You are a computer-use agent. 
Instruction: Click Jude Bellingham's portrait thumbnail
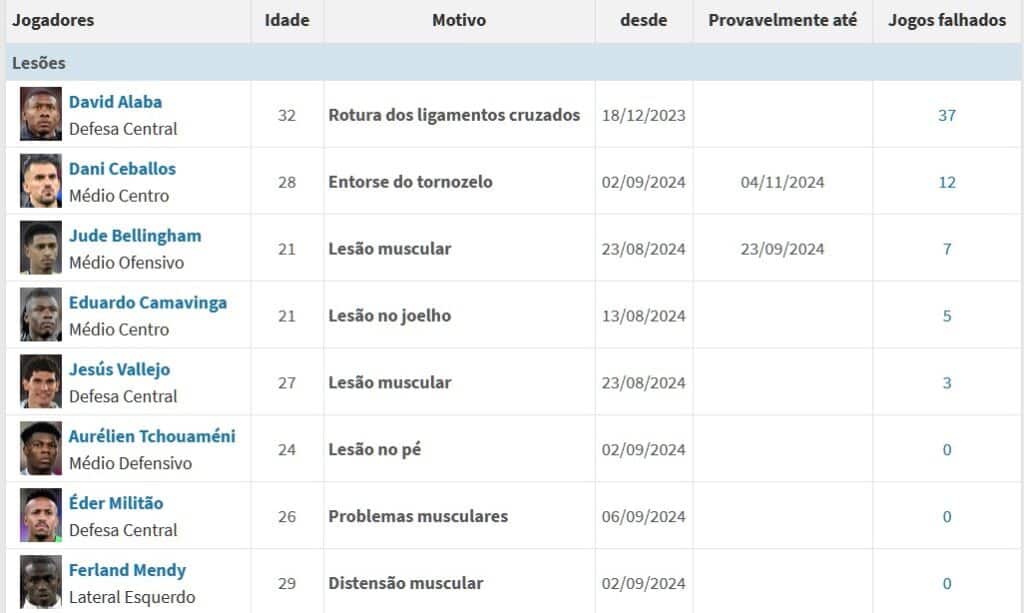40,247
